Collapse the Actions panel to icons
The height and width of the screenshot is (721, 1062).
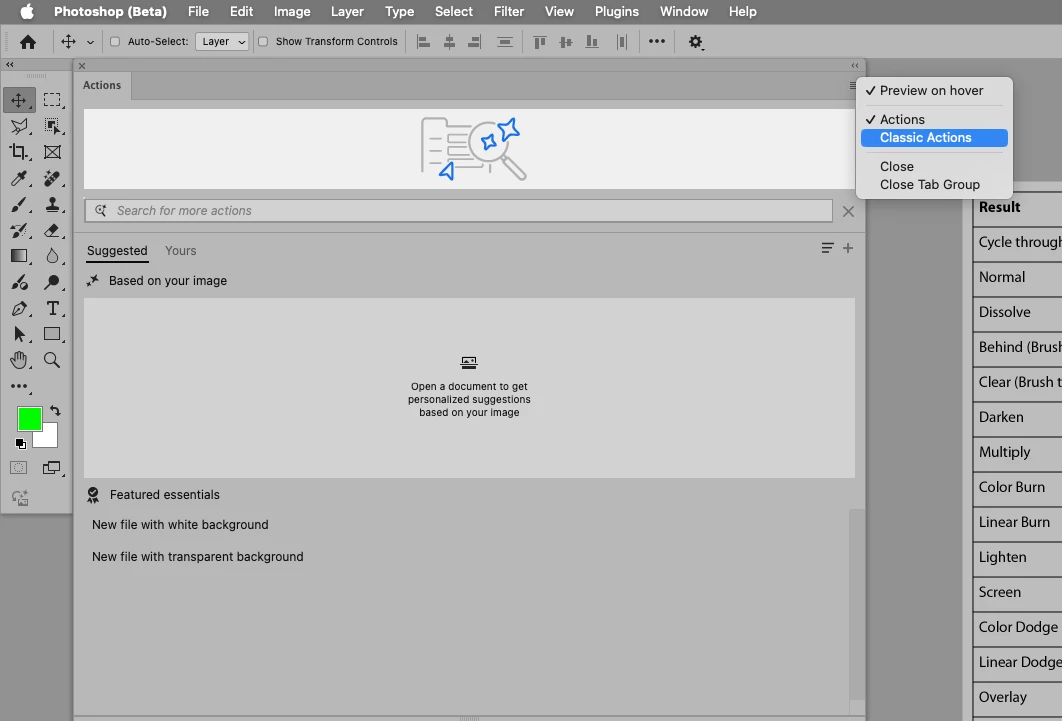855,66
